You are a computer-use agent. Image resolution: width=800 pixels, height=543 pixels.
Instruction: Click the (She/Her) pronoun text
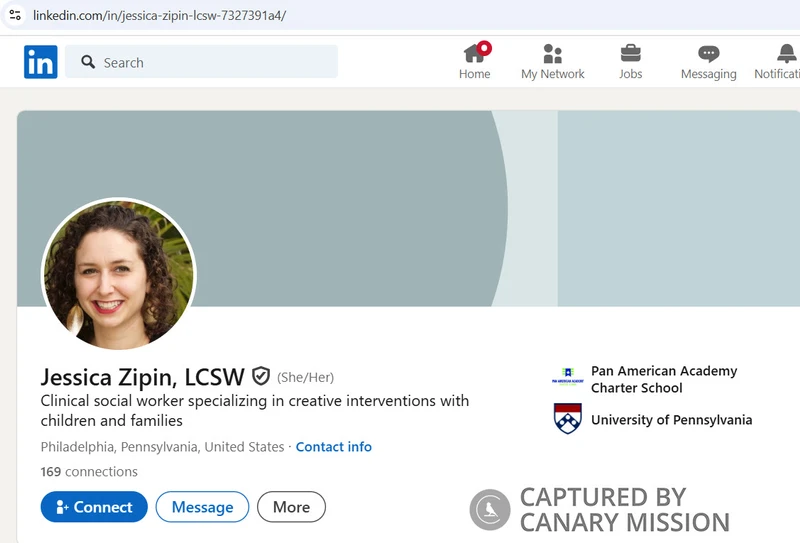306,377
